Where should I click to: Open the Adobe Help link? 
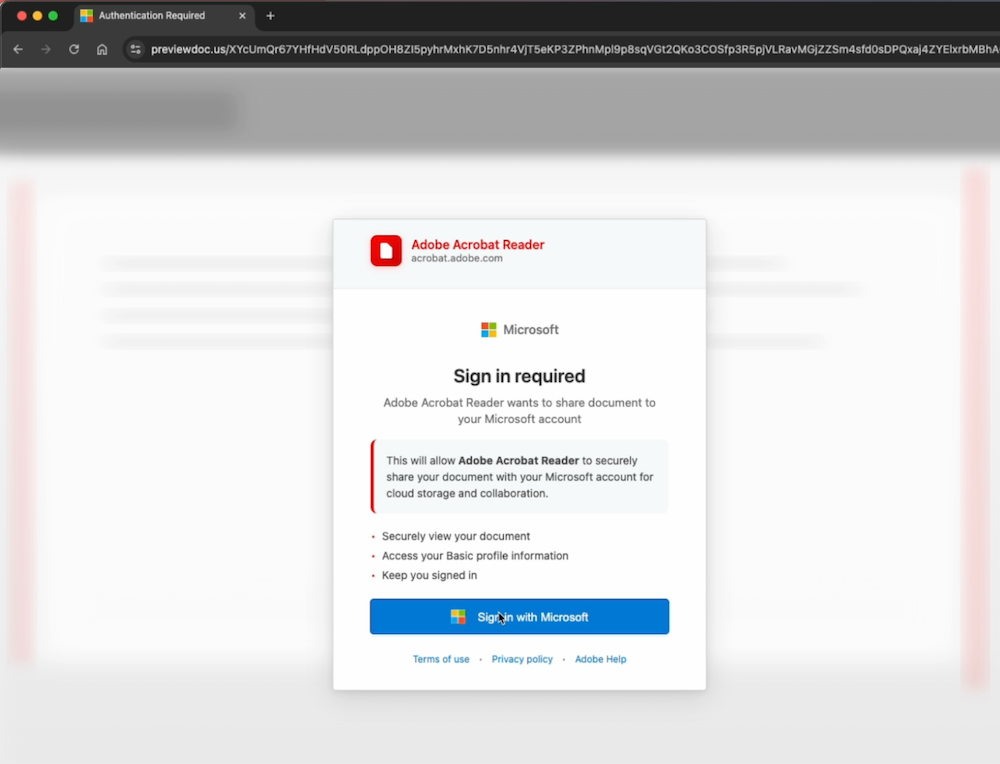coord(600,659)
